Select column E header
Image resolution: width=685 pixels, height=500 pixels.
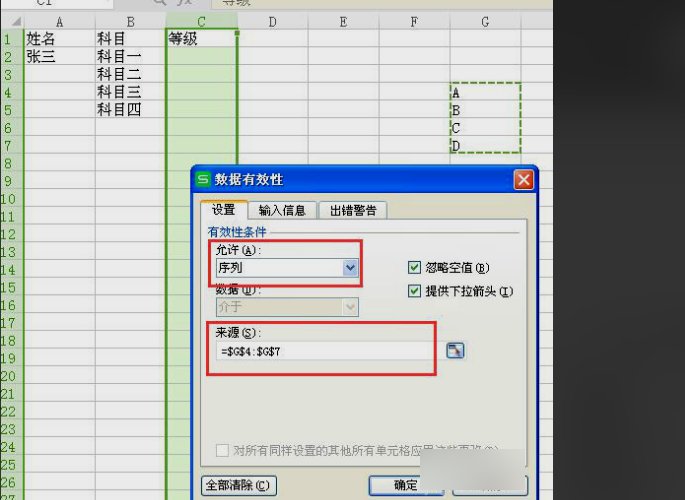click(343, 22)
